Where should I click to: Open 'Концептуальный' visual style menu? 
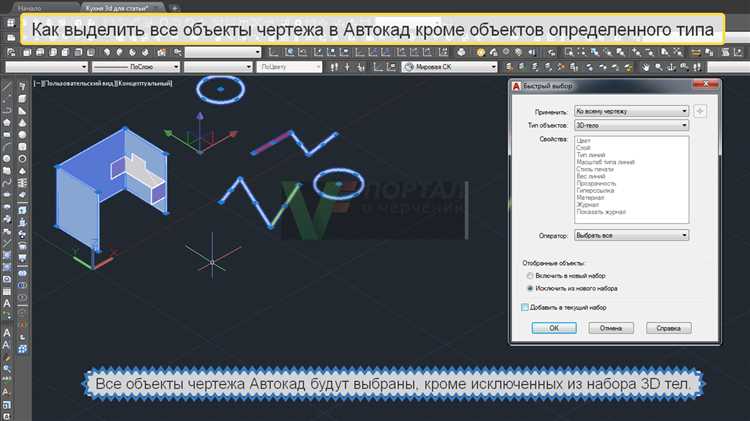tap(144, 83)
